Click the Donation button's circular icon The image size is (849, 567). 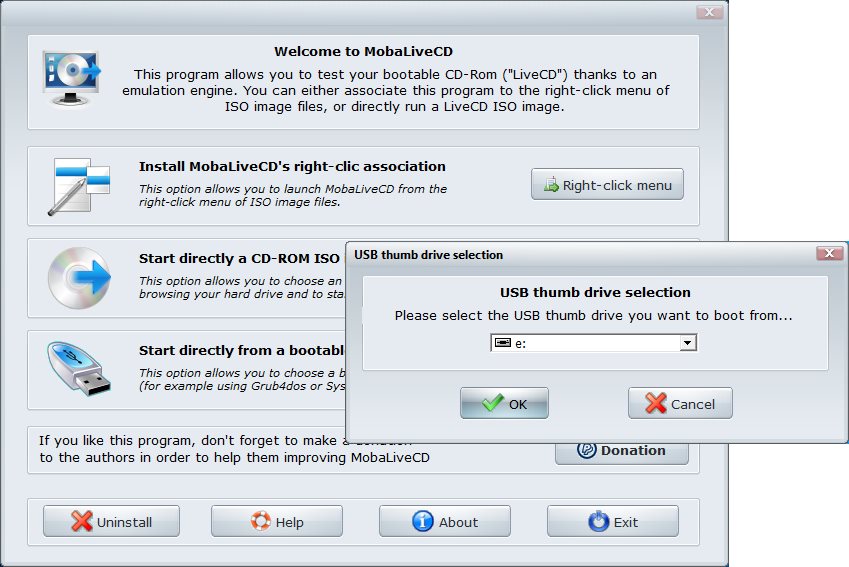[x=586, y=450]
